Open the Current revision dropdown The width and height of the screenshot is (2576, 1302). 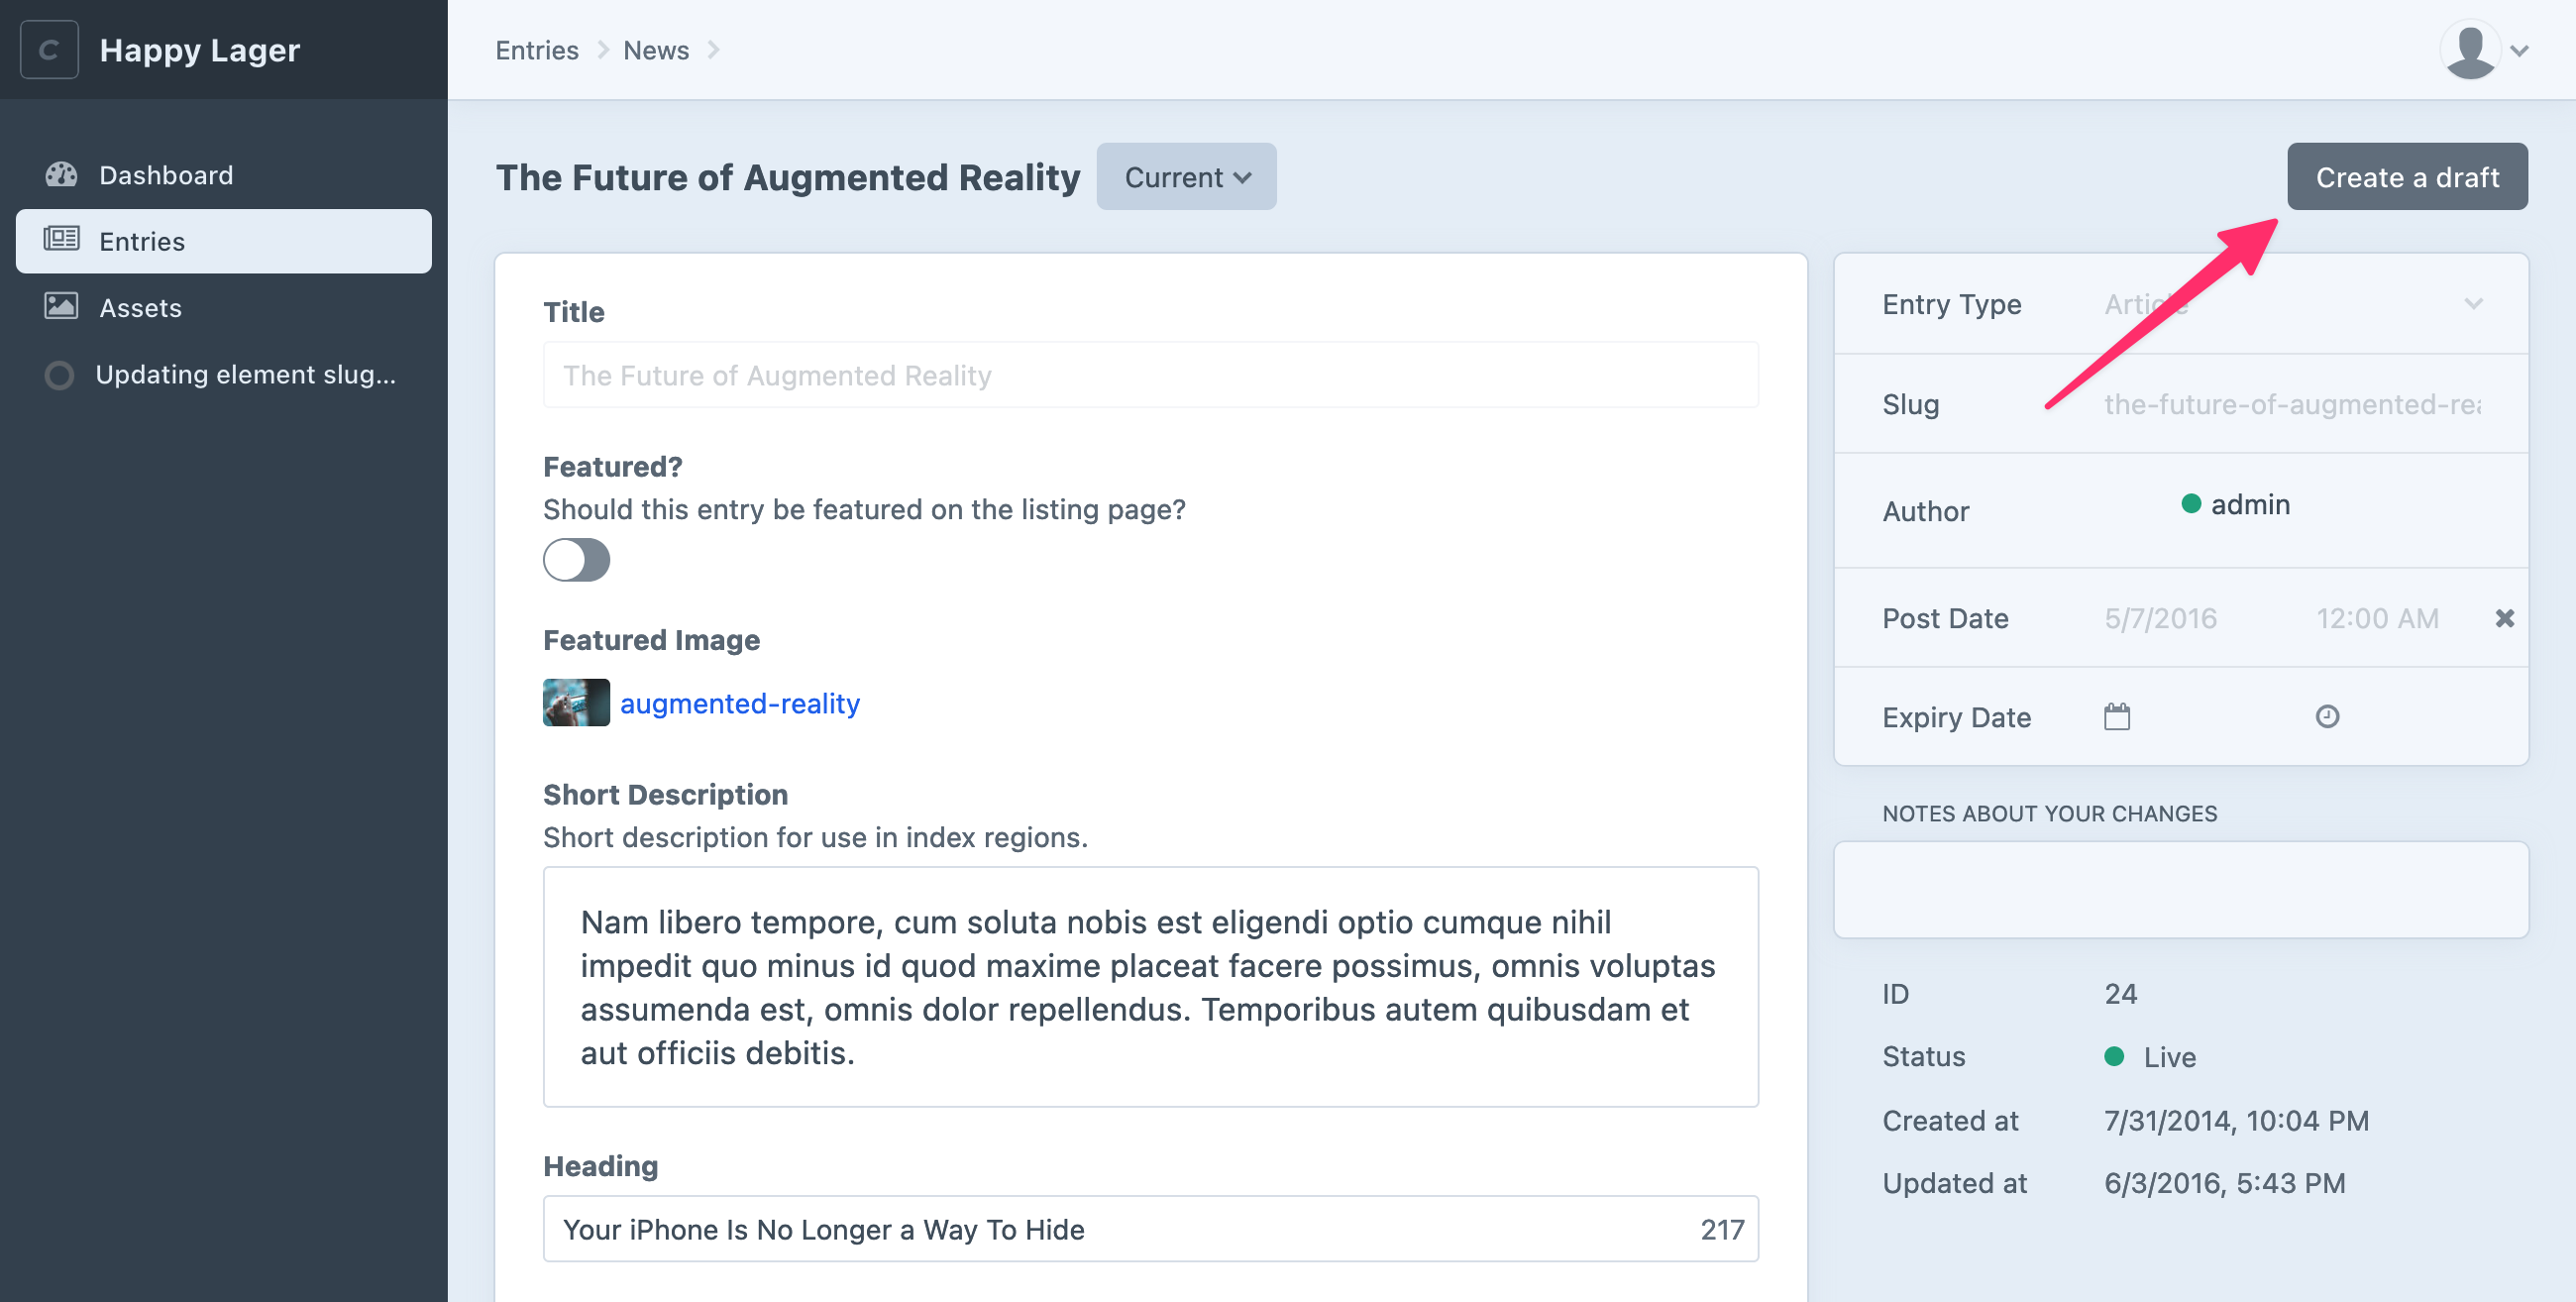click(1186, 176)
